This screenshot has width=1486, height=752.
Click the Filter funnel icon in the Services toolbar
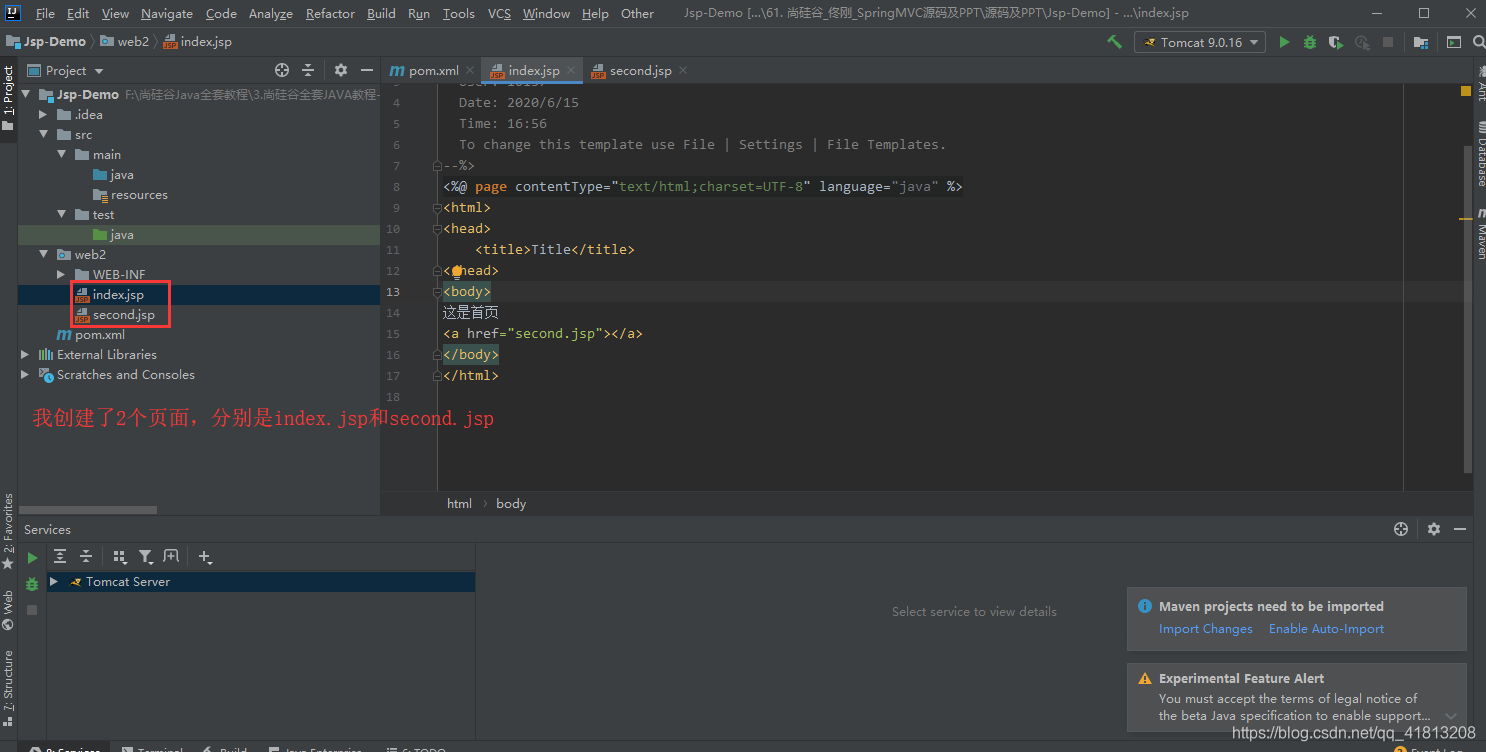click(145, 557)
